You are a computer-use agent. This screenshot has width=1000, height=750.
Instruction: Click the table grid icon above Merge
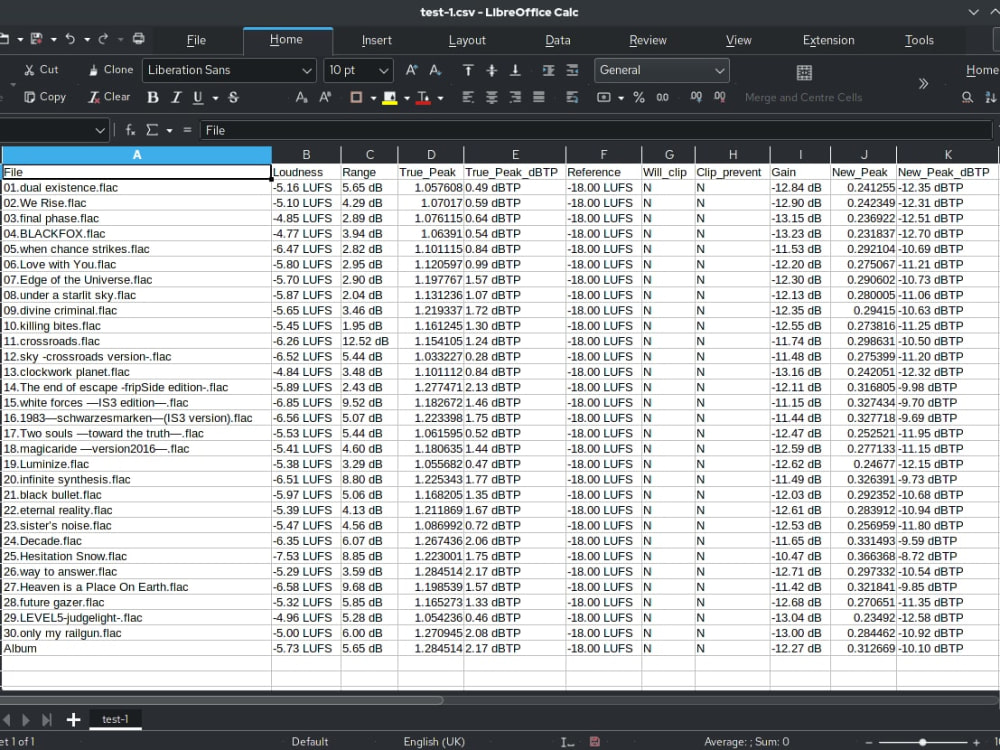click(x=804, y=73)
